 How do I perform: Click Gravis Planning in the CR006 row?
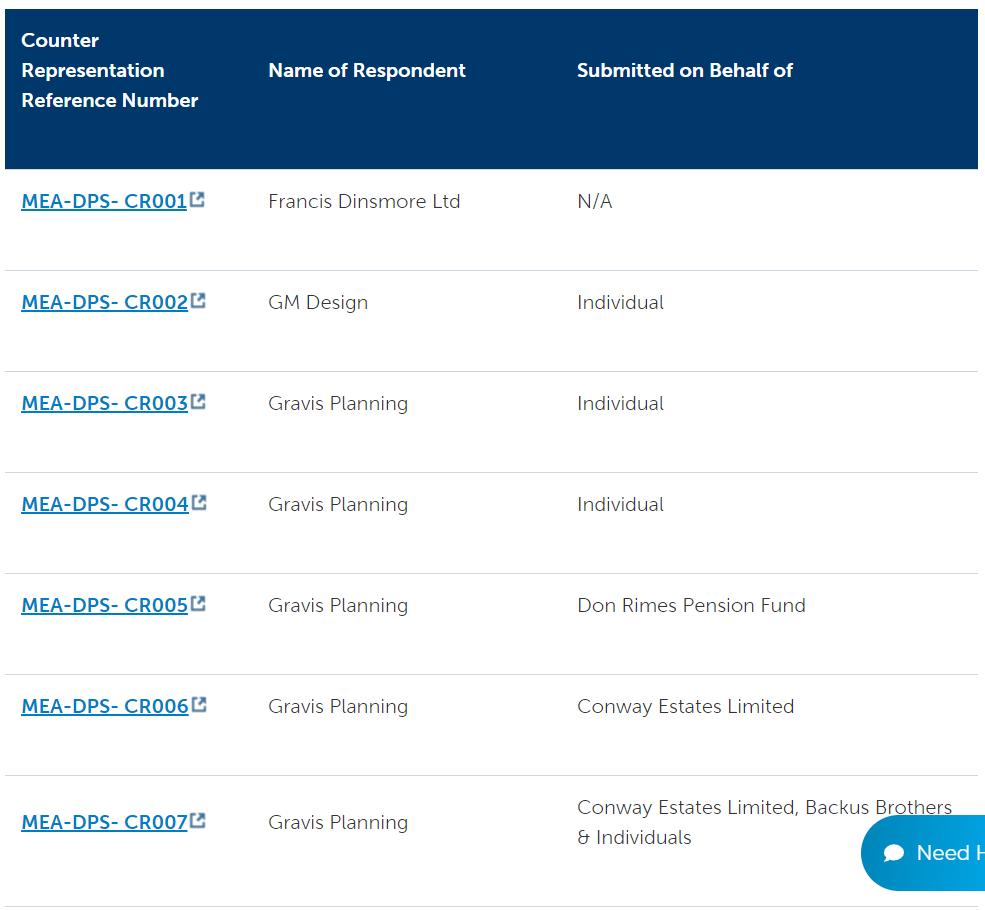(338, 706)
